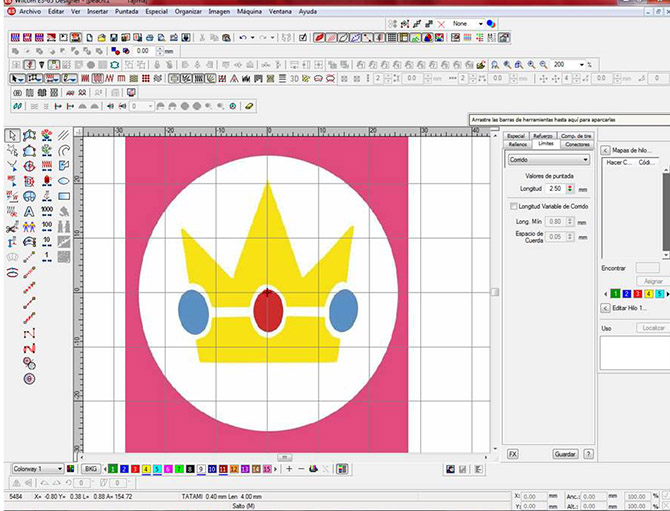Select the scissors cutting tool
This screenshot has height=511, width=670.
point(12,227)
